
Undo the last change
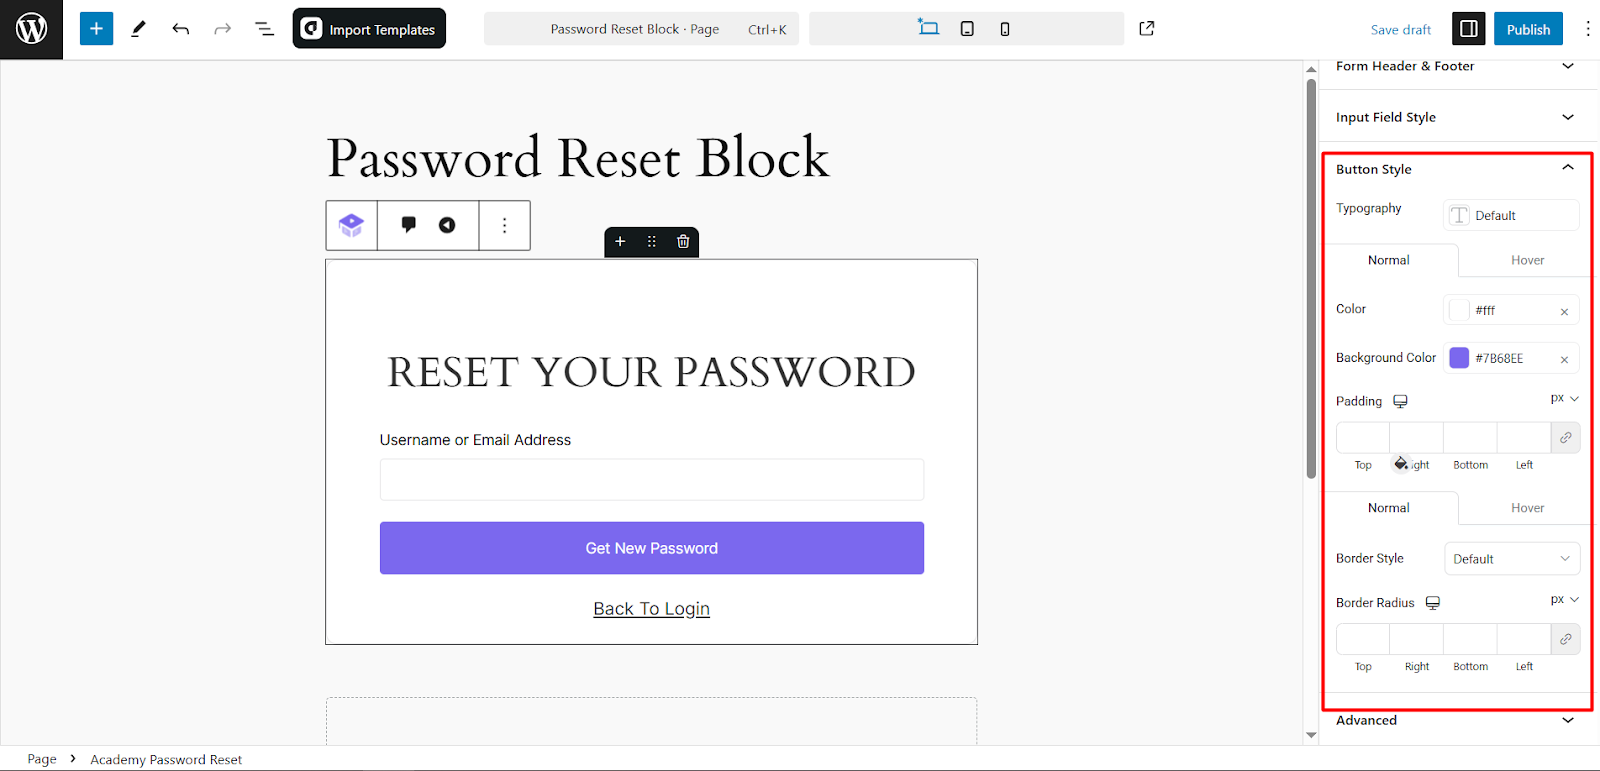(180, 29)
